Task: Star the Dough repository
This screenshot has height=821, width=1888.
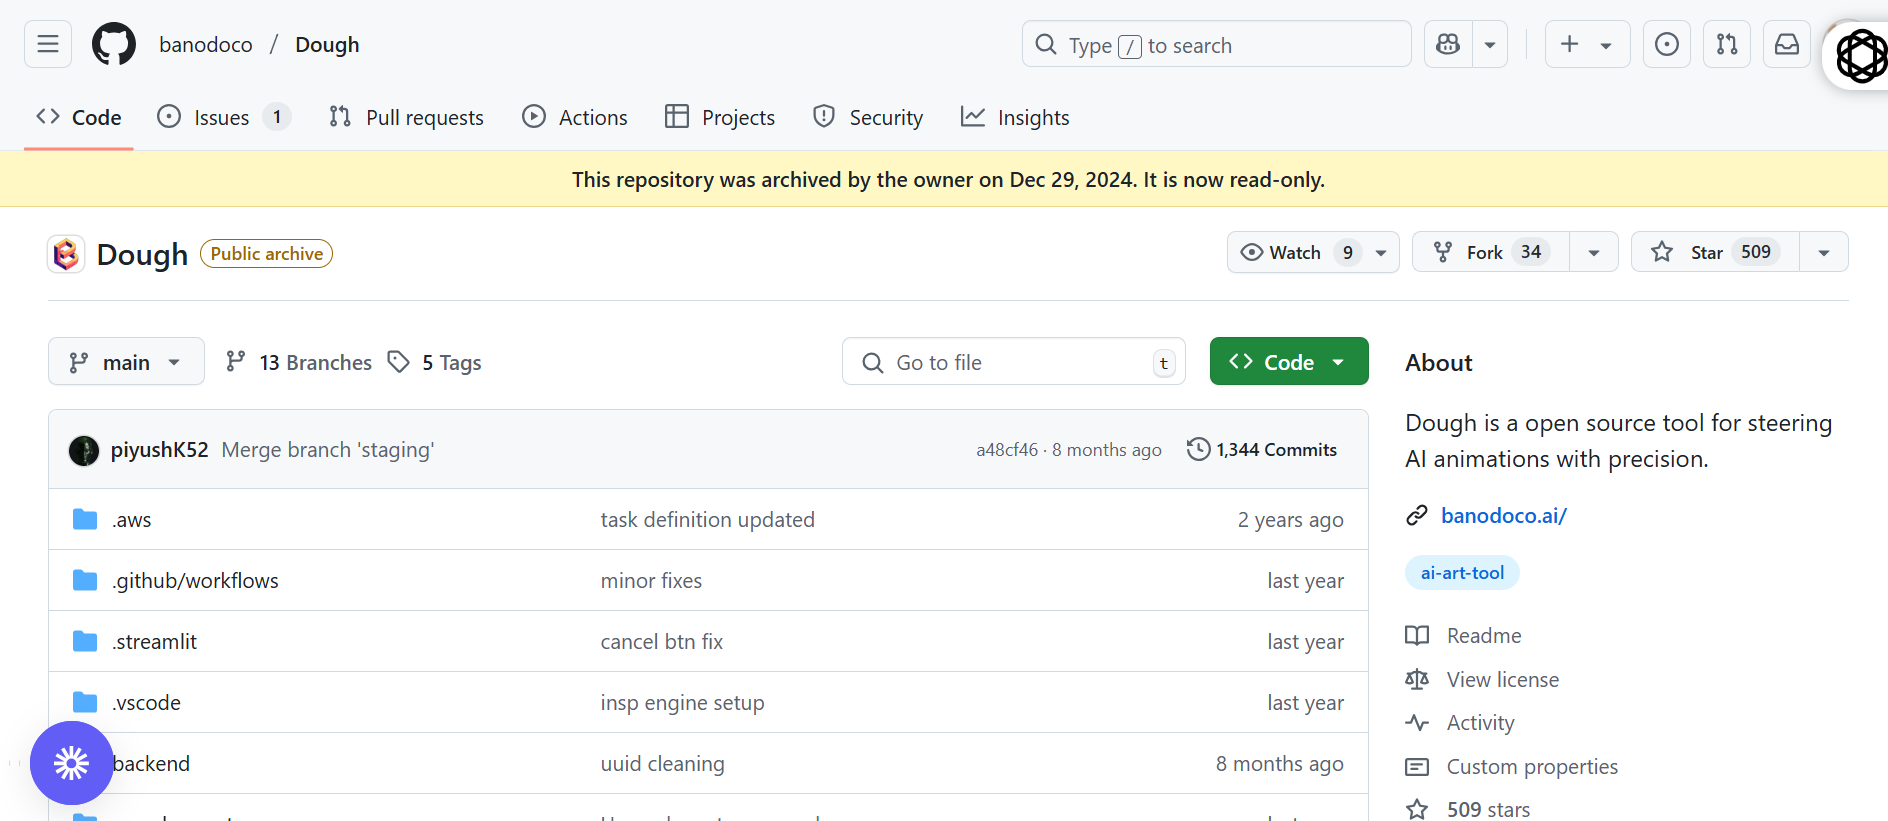Action: (x=1715, y=252)
